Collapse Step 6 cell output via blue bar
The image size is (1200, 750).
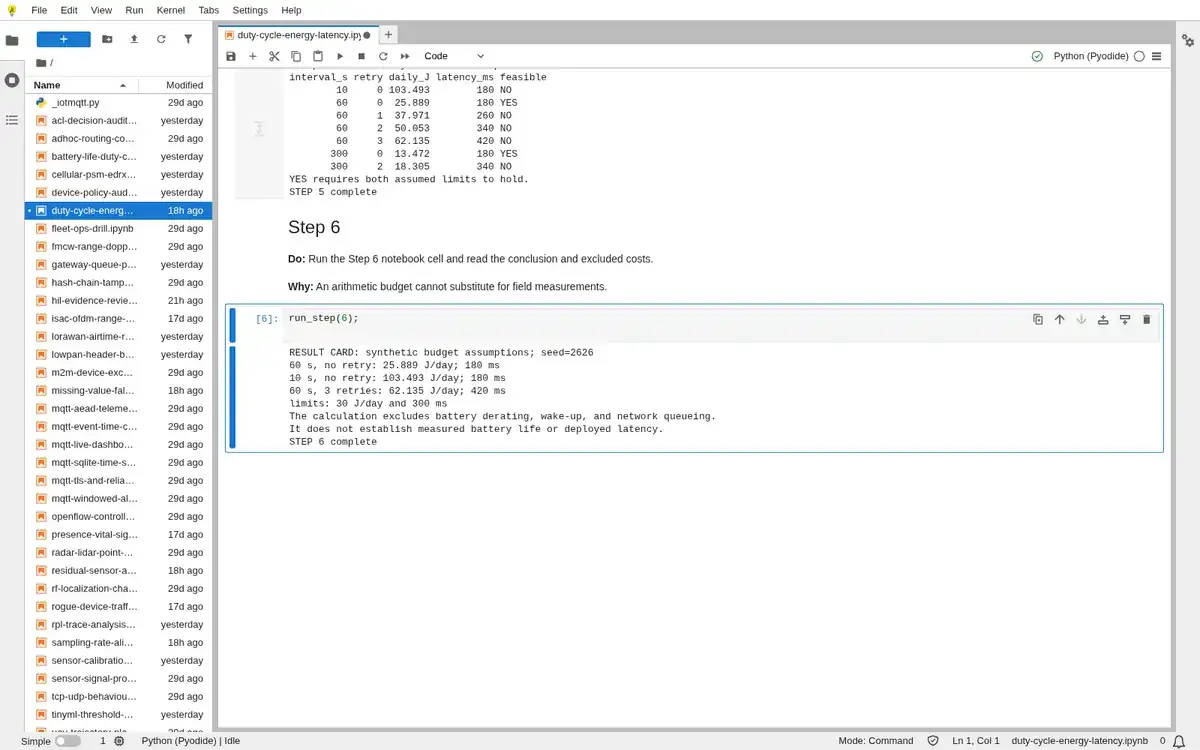click(232, 397)
